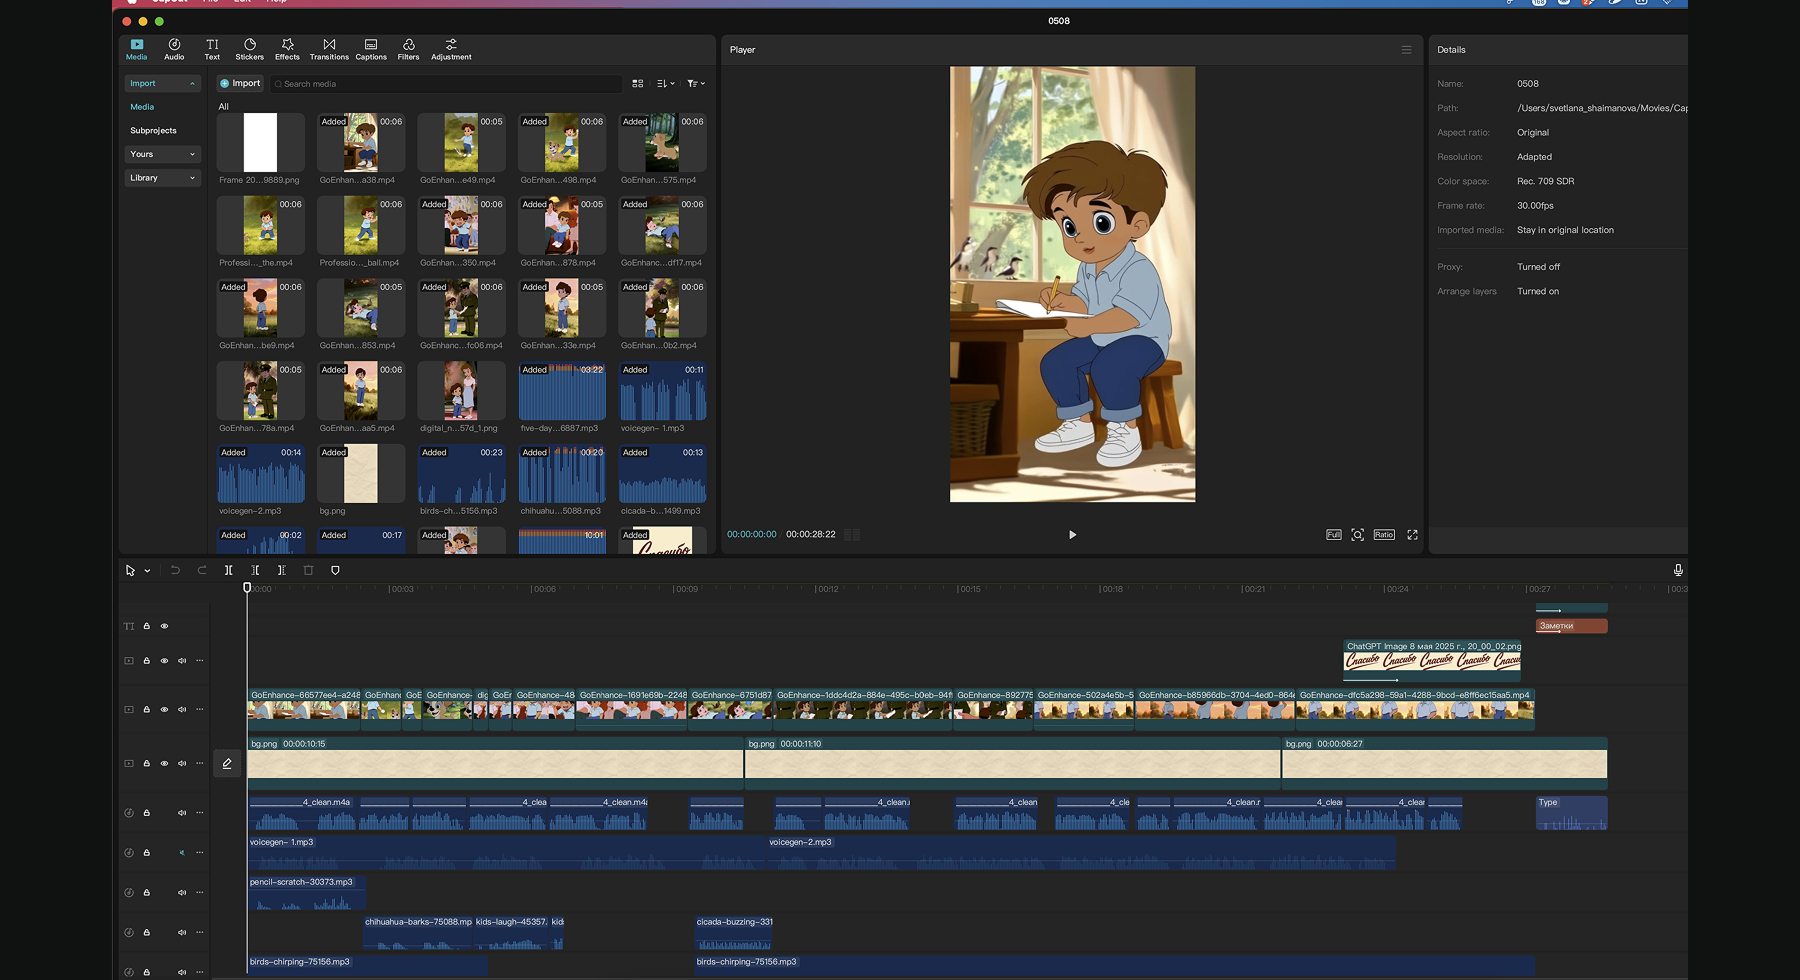Click the '30.00fps' frame rate value
This screenshot has height=980, width=1800.
(x=1535, y=206)
